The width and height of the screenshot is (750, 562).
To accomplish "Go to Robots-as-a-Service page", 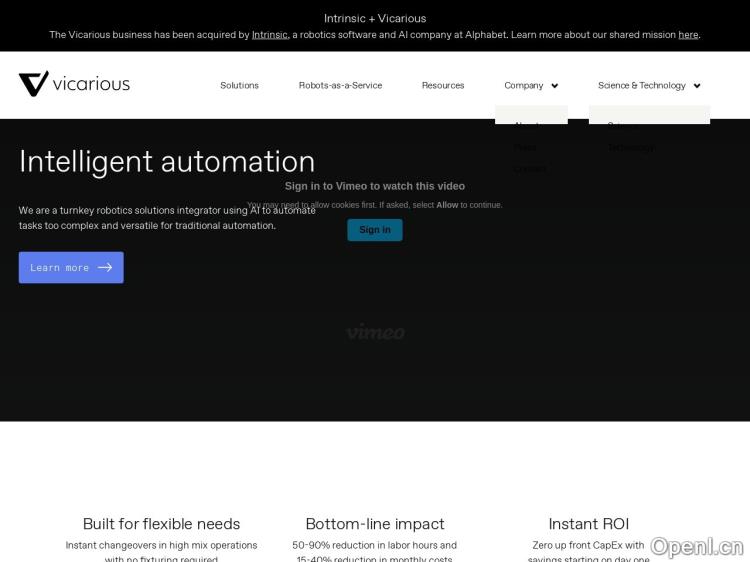I will pyautogui.click(x=340, y=86).
